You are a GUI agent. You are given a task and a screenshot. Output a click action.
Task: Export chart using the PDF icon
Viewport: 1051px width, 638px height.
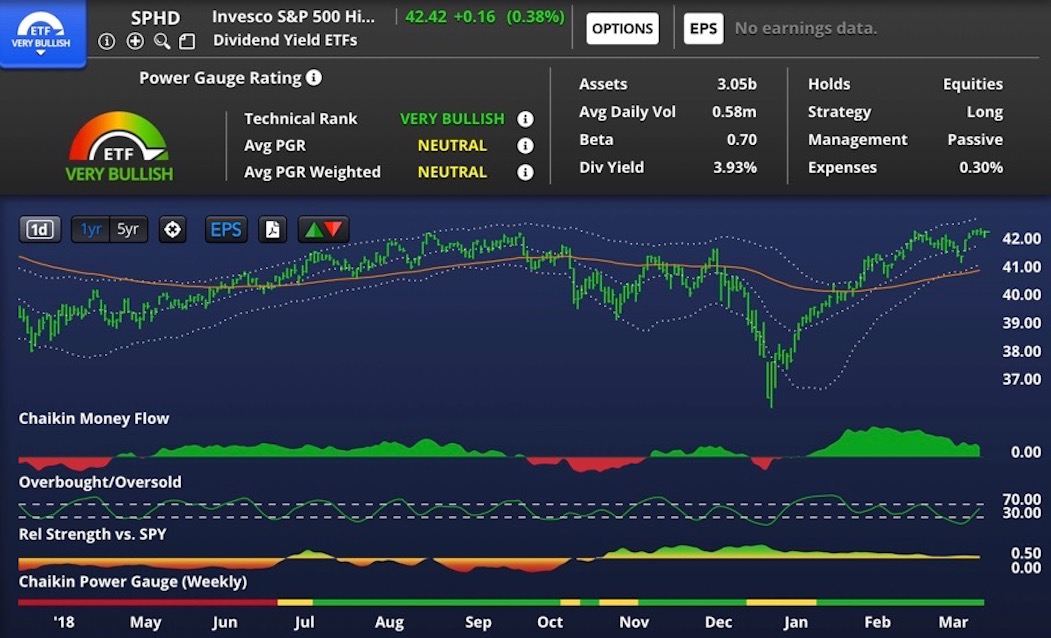[x=272, y=229]
